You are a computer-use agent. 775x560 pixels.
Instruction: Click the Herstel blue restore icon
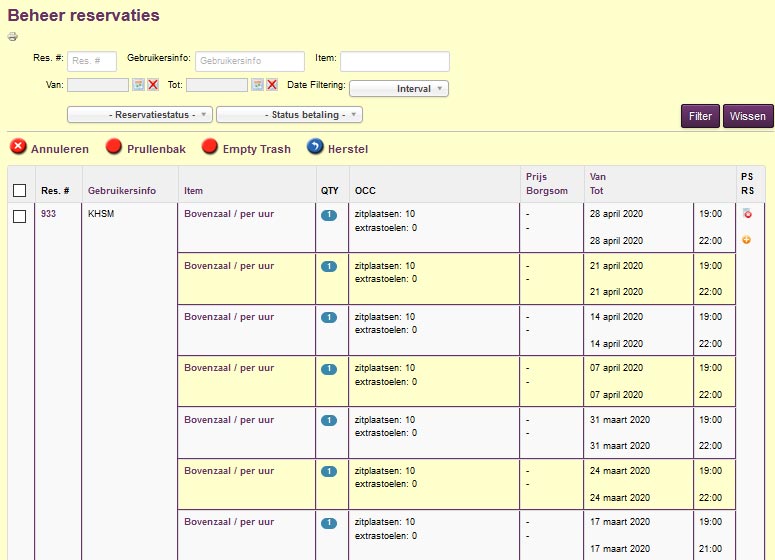point(315,147)
